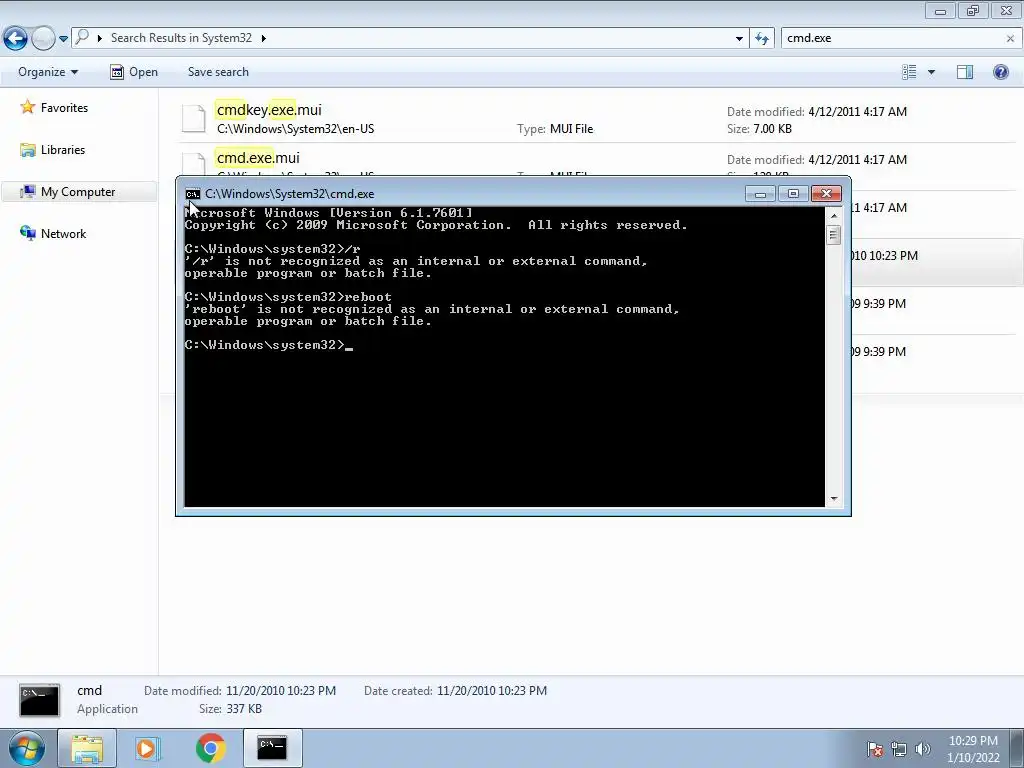Viewport: 1024px width, 768px height.
Task: Expand the breadcrumb arrow after System32
Action: click(x=264, y=38)
